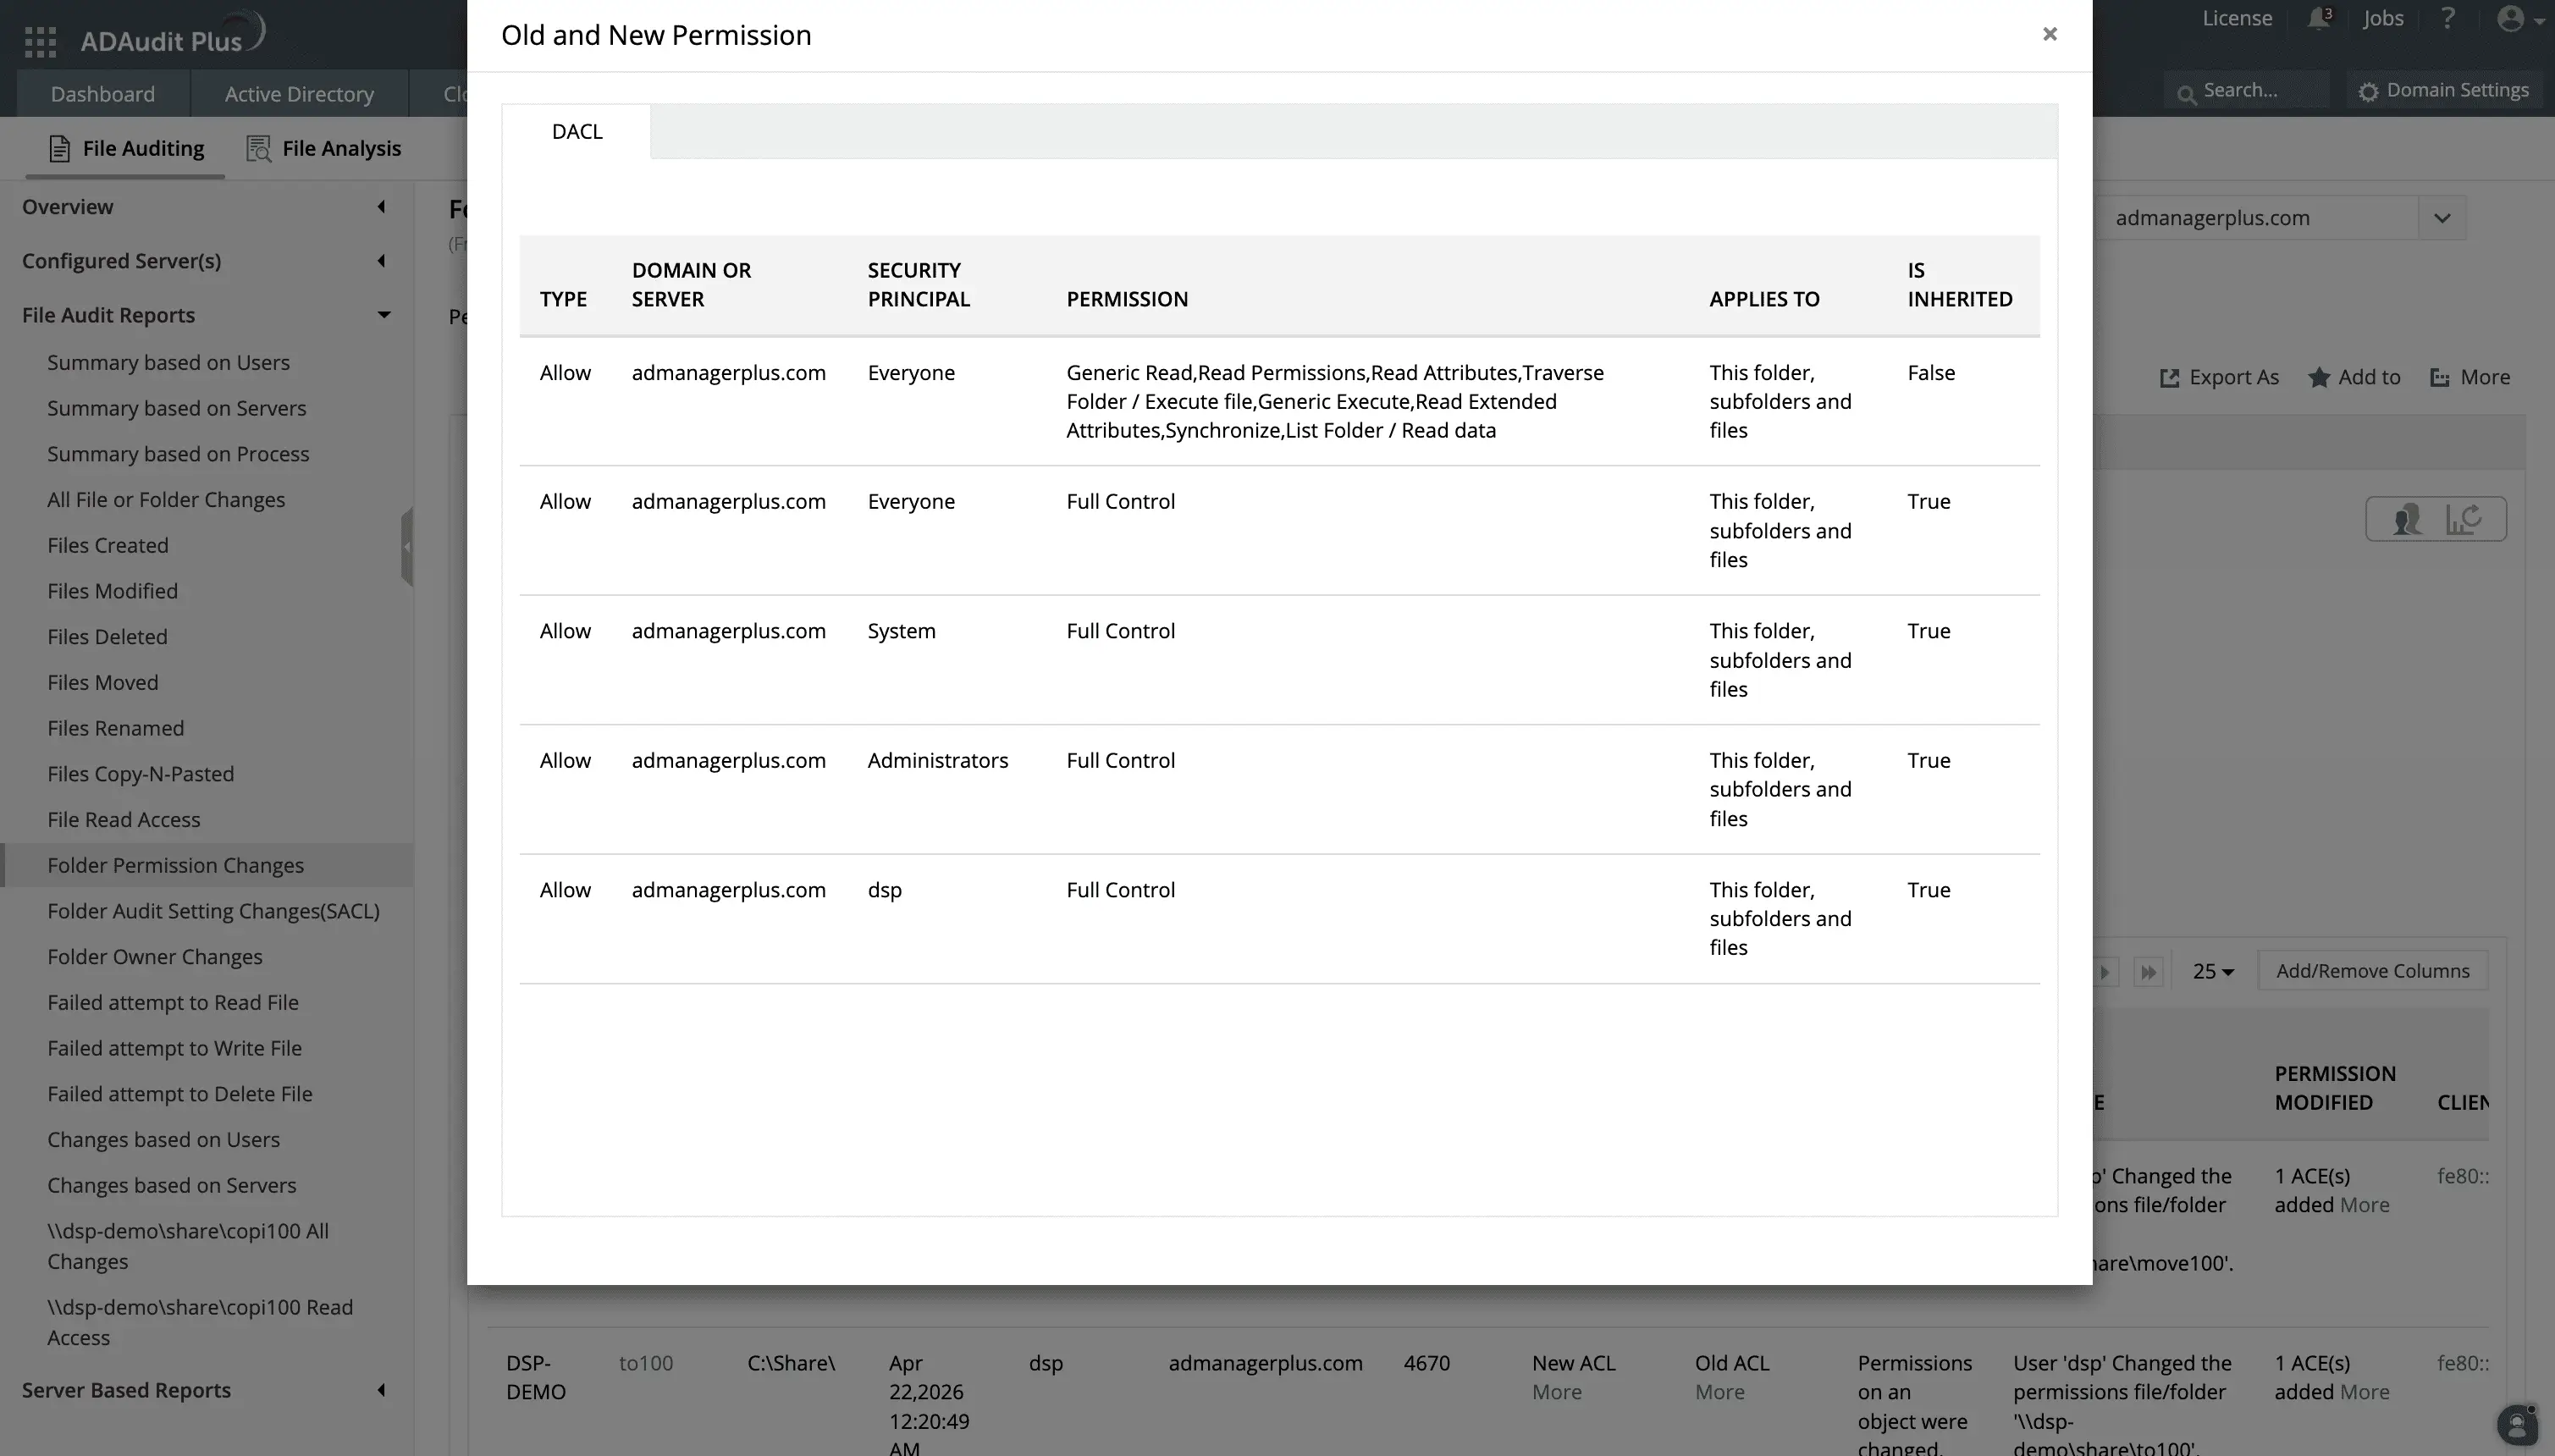Click the Search input field

tap(2248, 90)
